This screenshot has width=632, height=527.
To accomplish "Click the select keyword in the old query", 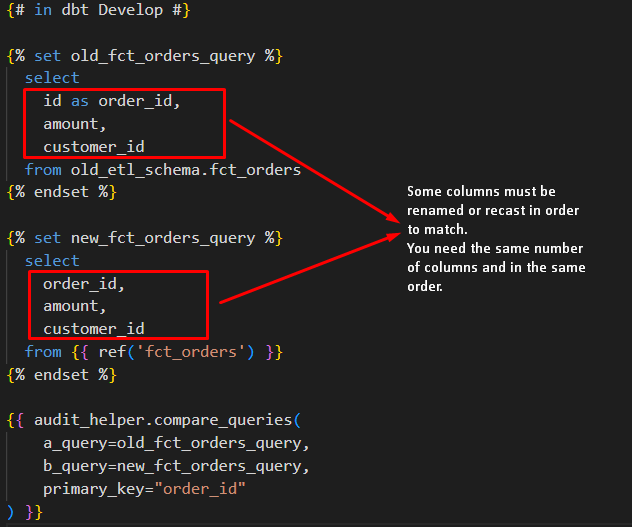I will (52, 78).
